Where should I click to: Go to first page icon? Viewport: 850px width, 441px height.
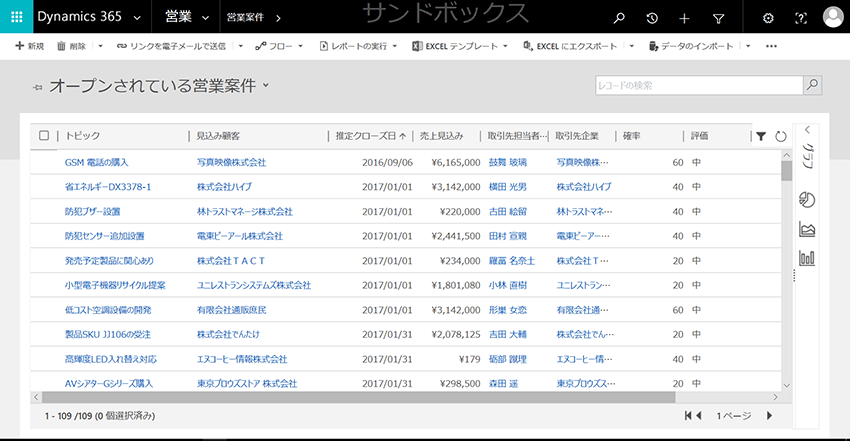point(688,416)
